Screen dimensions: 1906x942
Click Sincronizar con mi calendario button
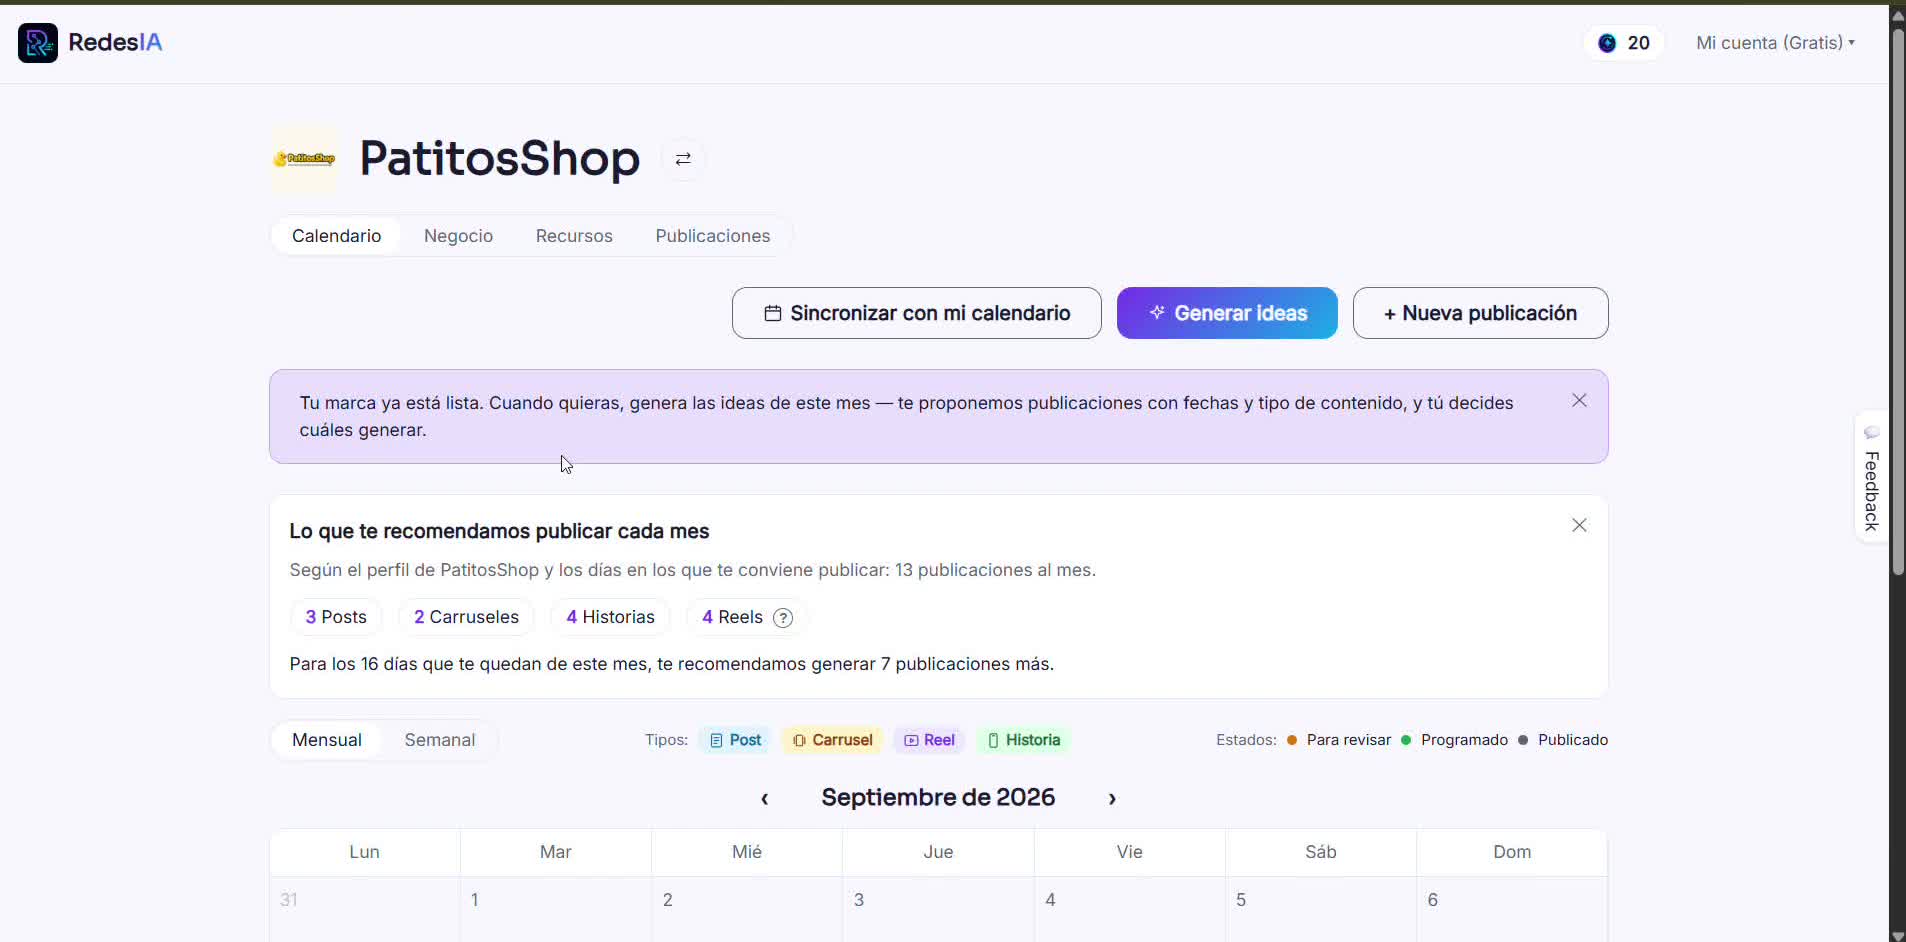(x=917, y=313)
